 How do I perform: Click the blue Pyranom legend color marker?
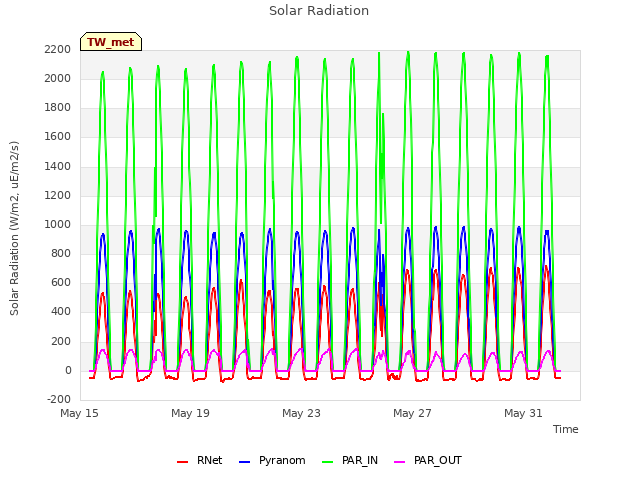[244, 462]
